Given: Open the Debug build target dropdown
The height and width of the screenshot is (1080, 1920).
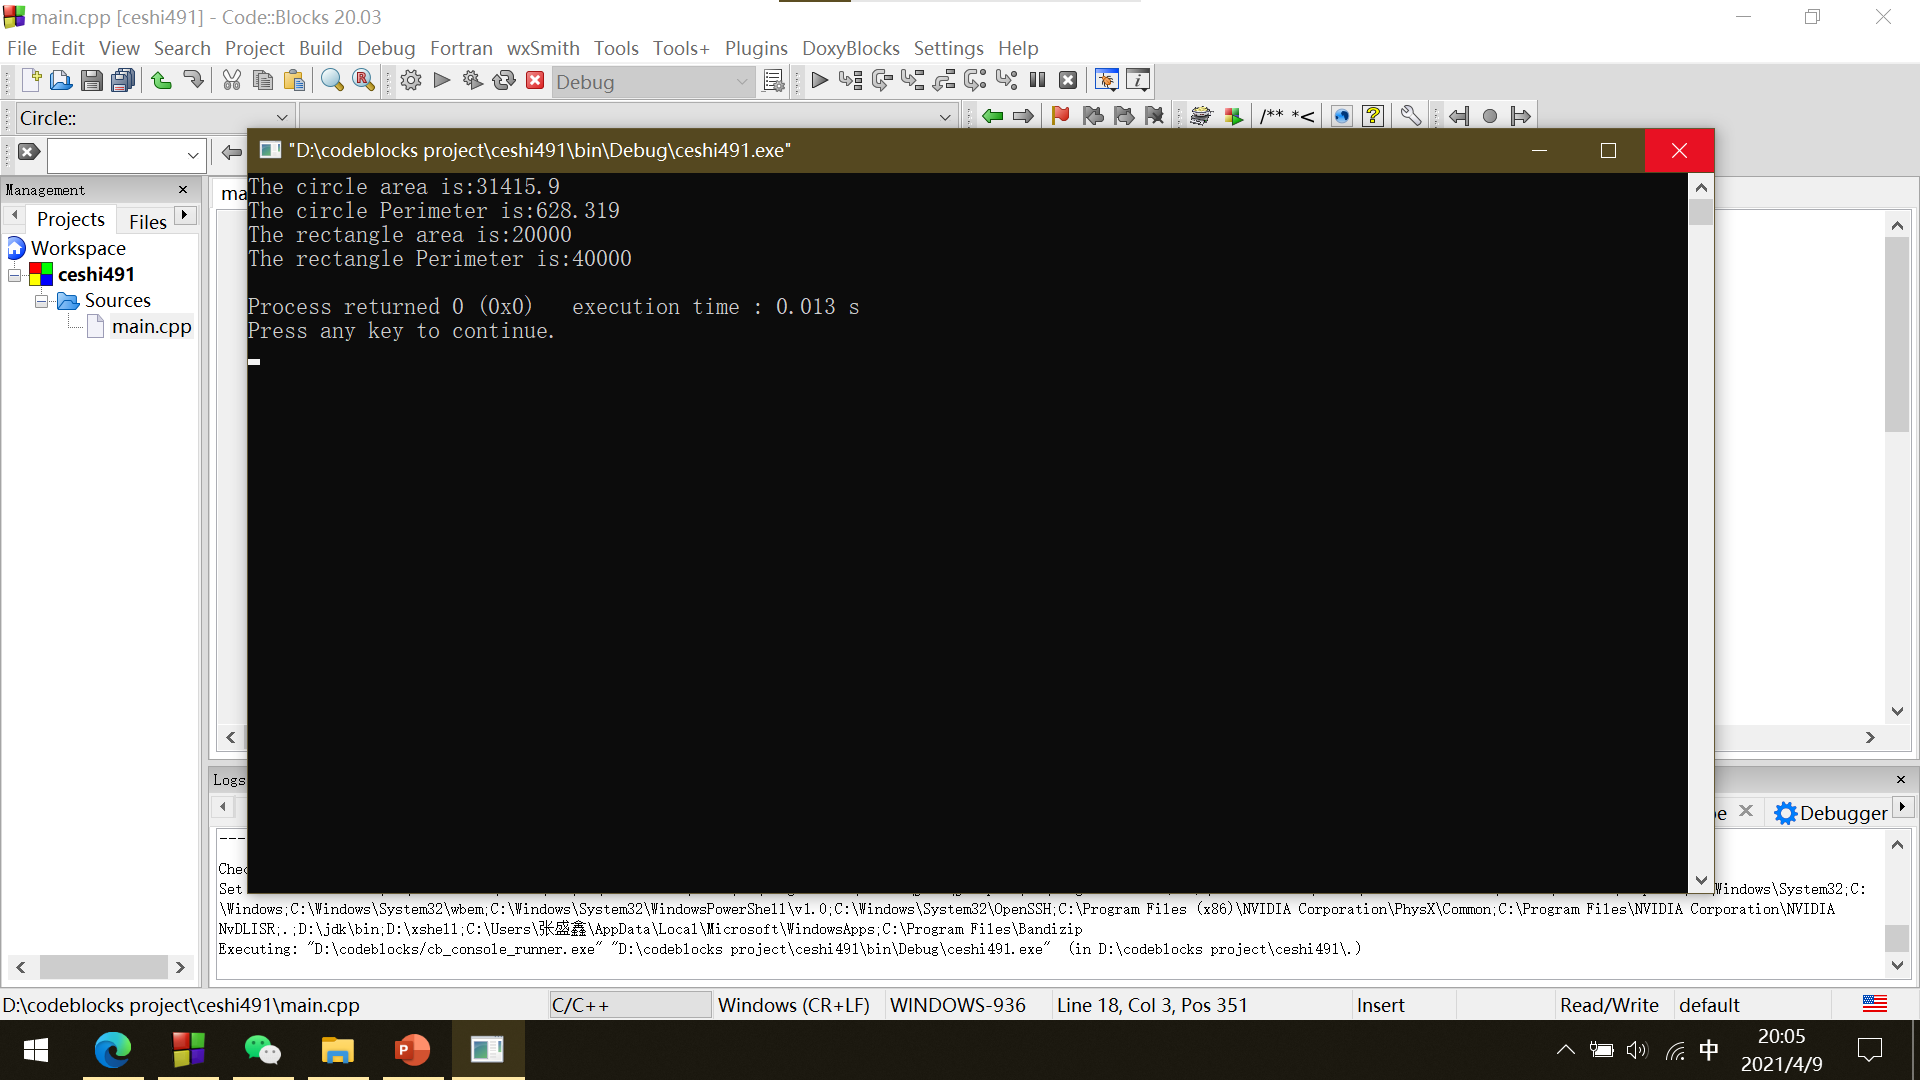Looking at the screenshot, I should [741, 82].
